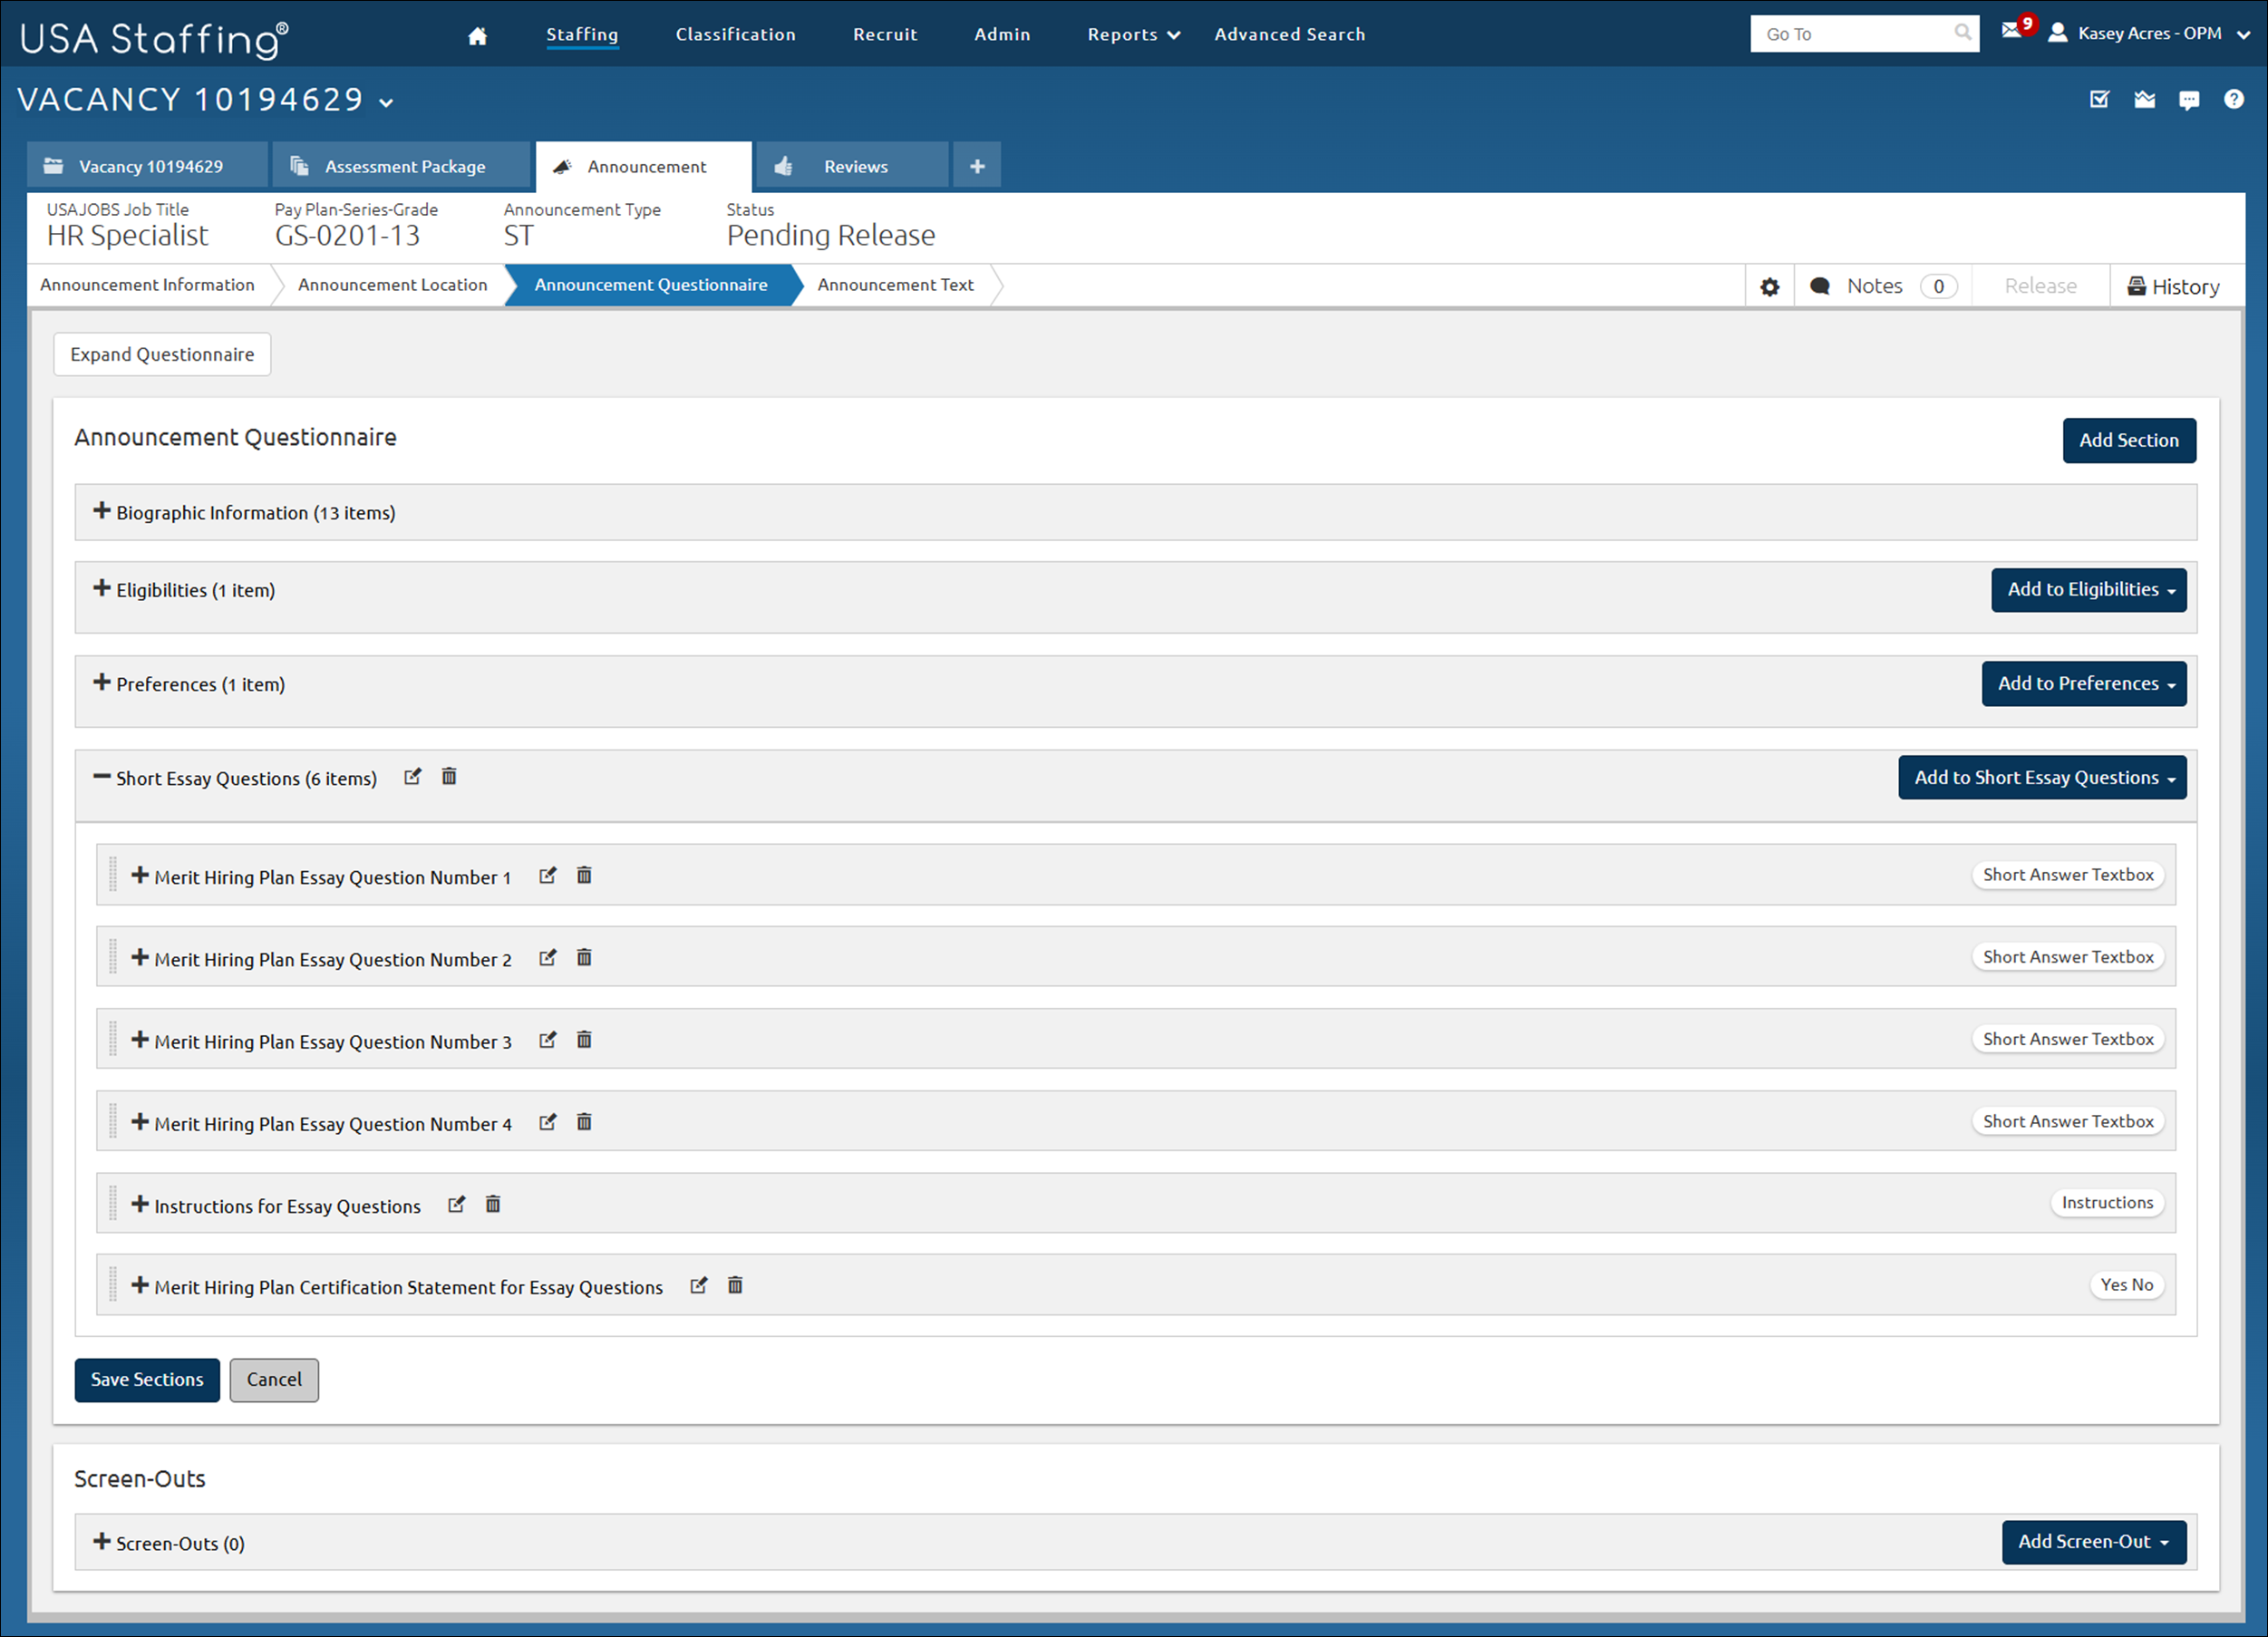Open Kasey Acres user account menu

(x=2149, y=33)
